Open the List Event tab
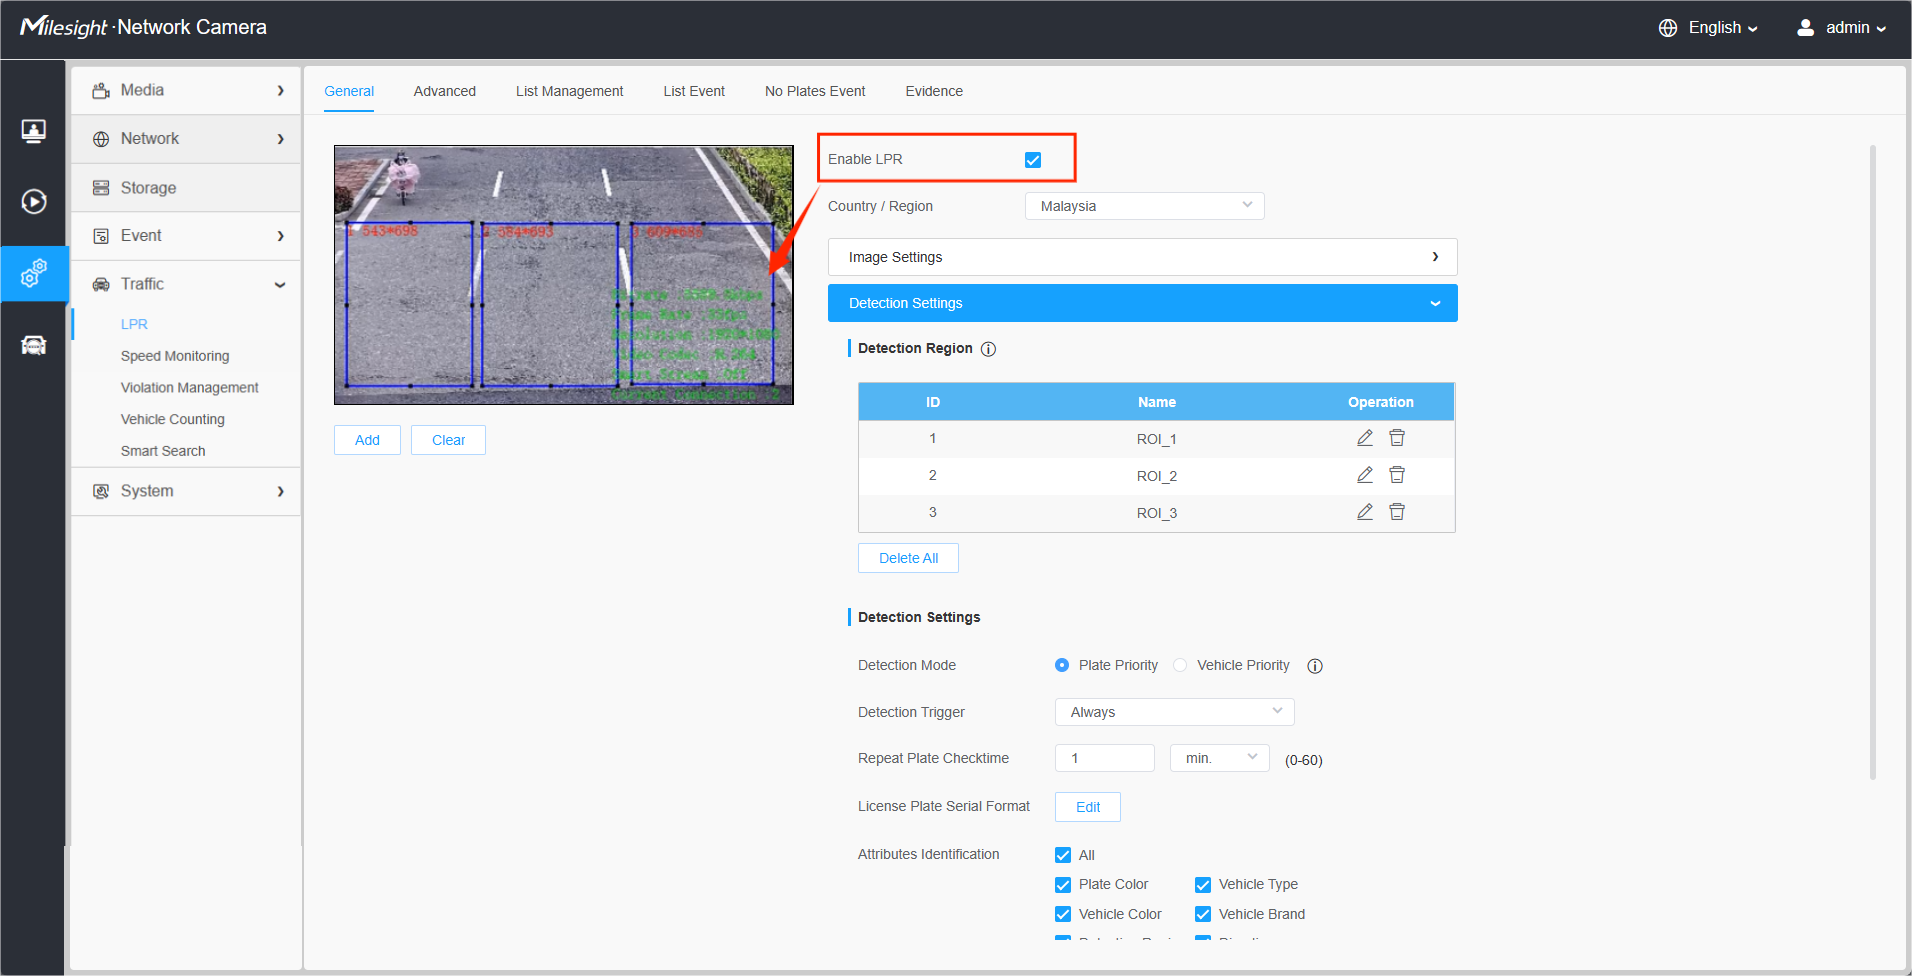1912x976 pixels. 694,91
